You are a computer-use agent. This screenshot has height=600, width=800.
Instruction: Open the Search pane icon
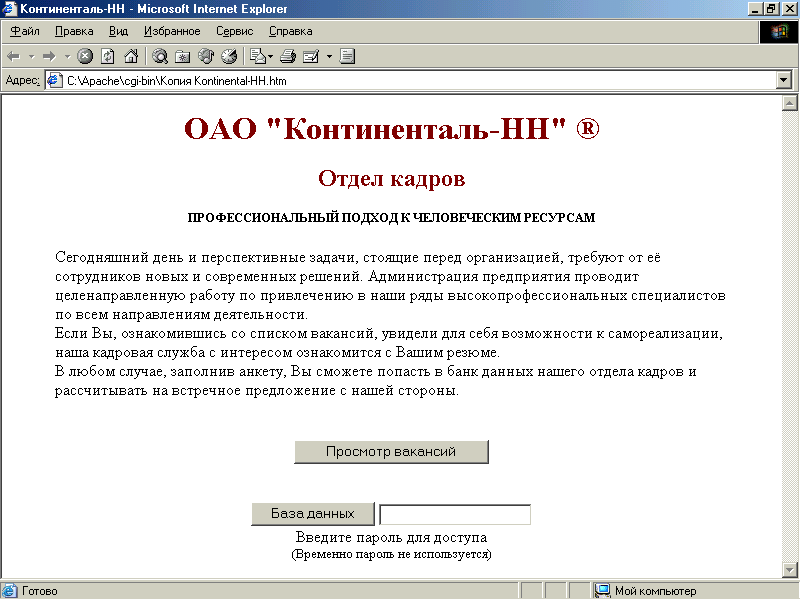[160, 56]
